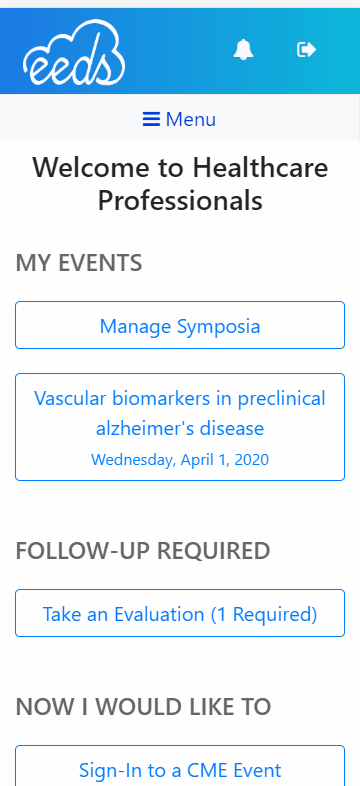Select Sign-In to a CME Event
360x786 pixels.
click(180, 765)
